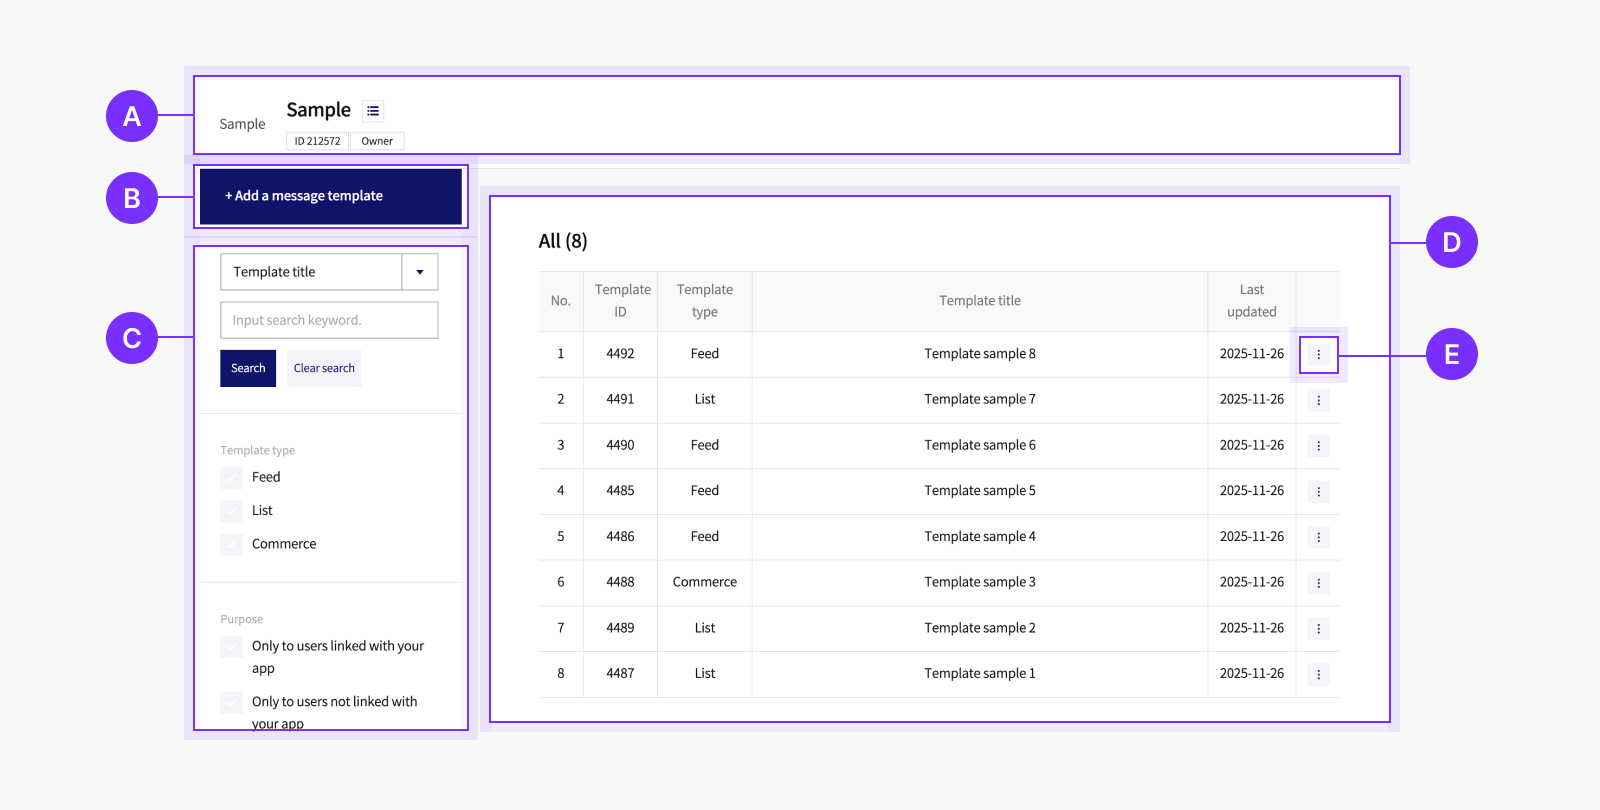Open more options for Template sample 1
Screen dimensions: 1600x810
coord(1318,675)
